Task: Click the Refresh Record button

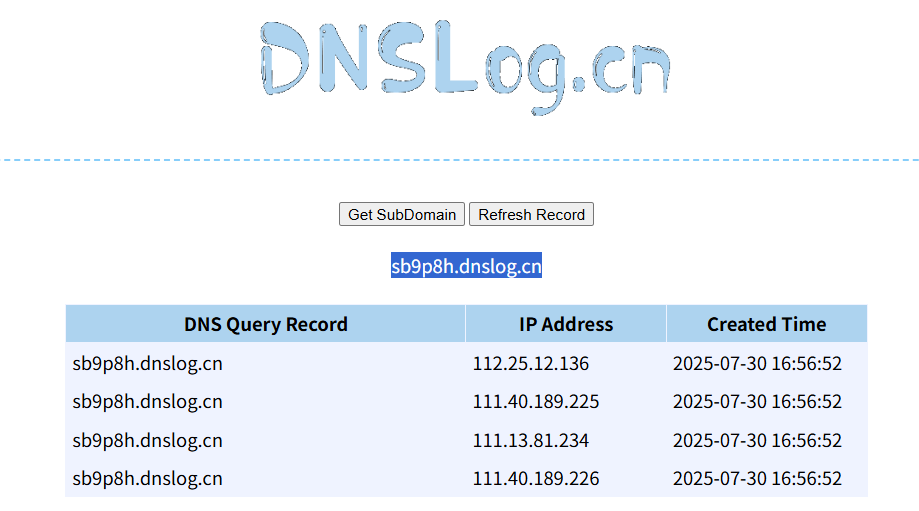Action: pos(531,214)
